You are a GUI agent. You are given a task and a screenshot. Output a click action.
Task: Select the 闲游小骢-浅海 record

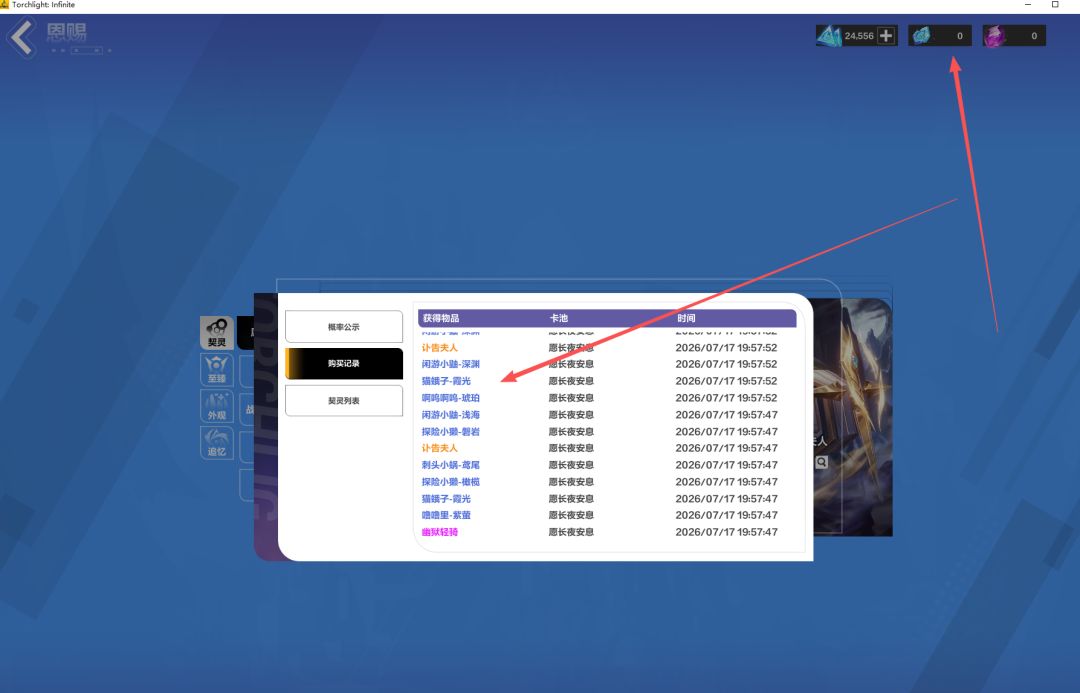tap(450, 415)
